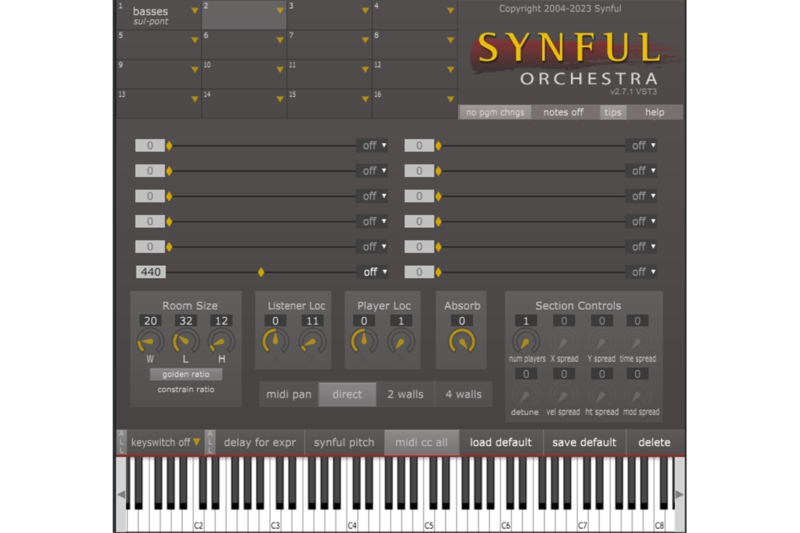
Task: Click the Absorb knob
Action: tap(461, 342)
